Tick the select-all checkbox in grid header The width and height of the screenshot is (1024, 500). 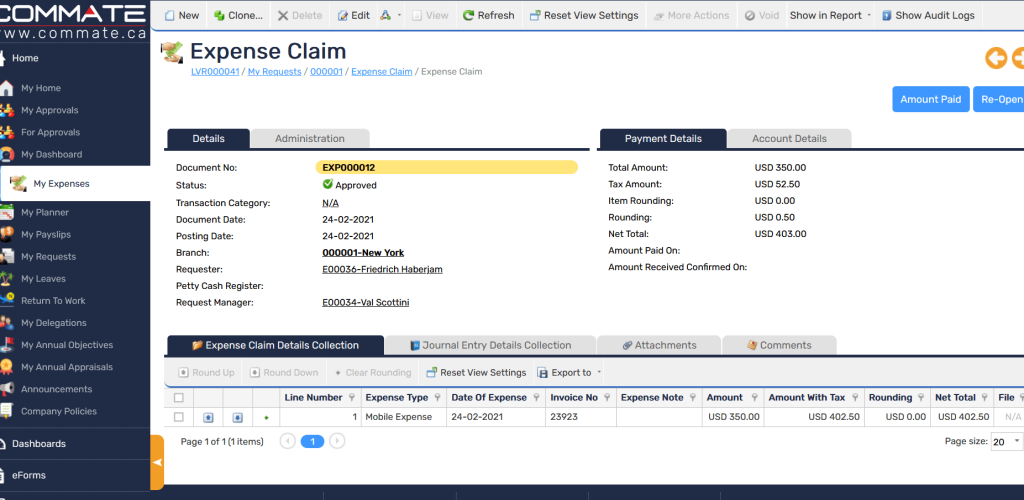[179, 398]
